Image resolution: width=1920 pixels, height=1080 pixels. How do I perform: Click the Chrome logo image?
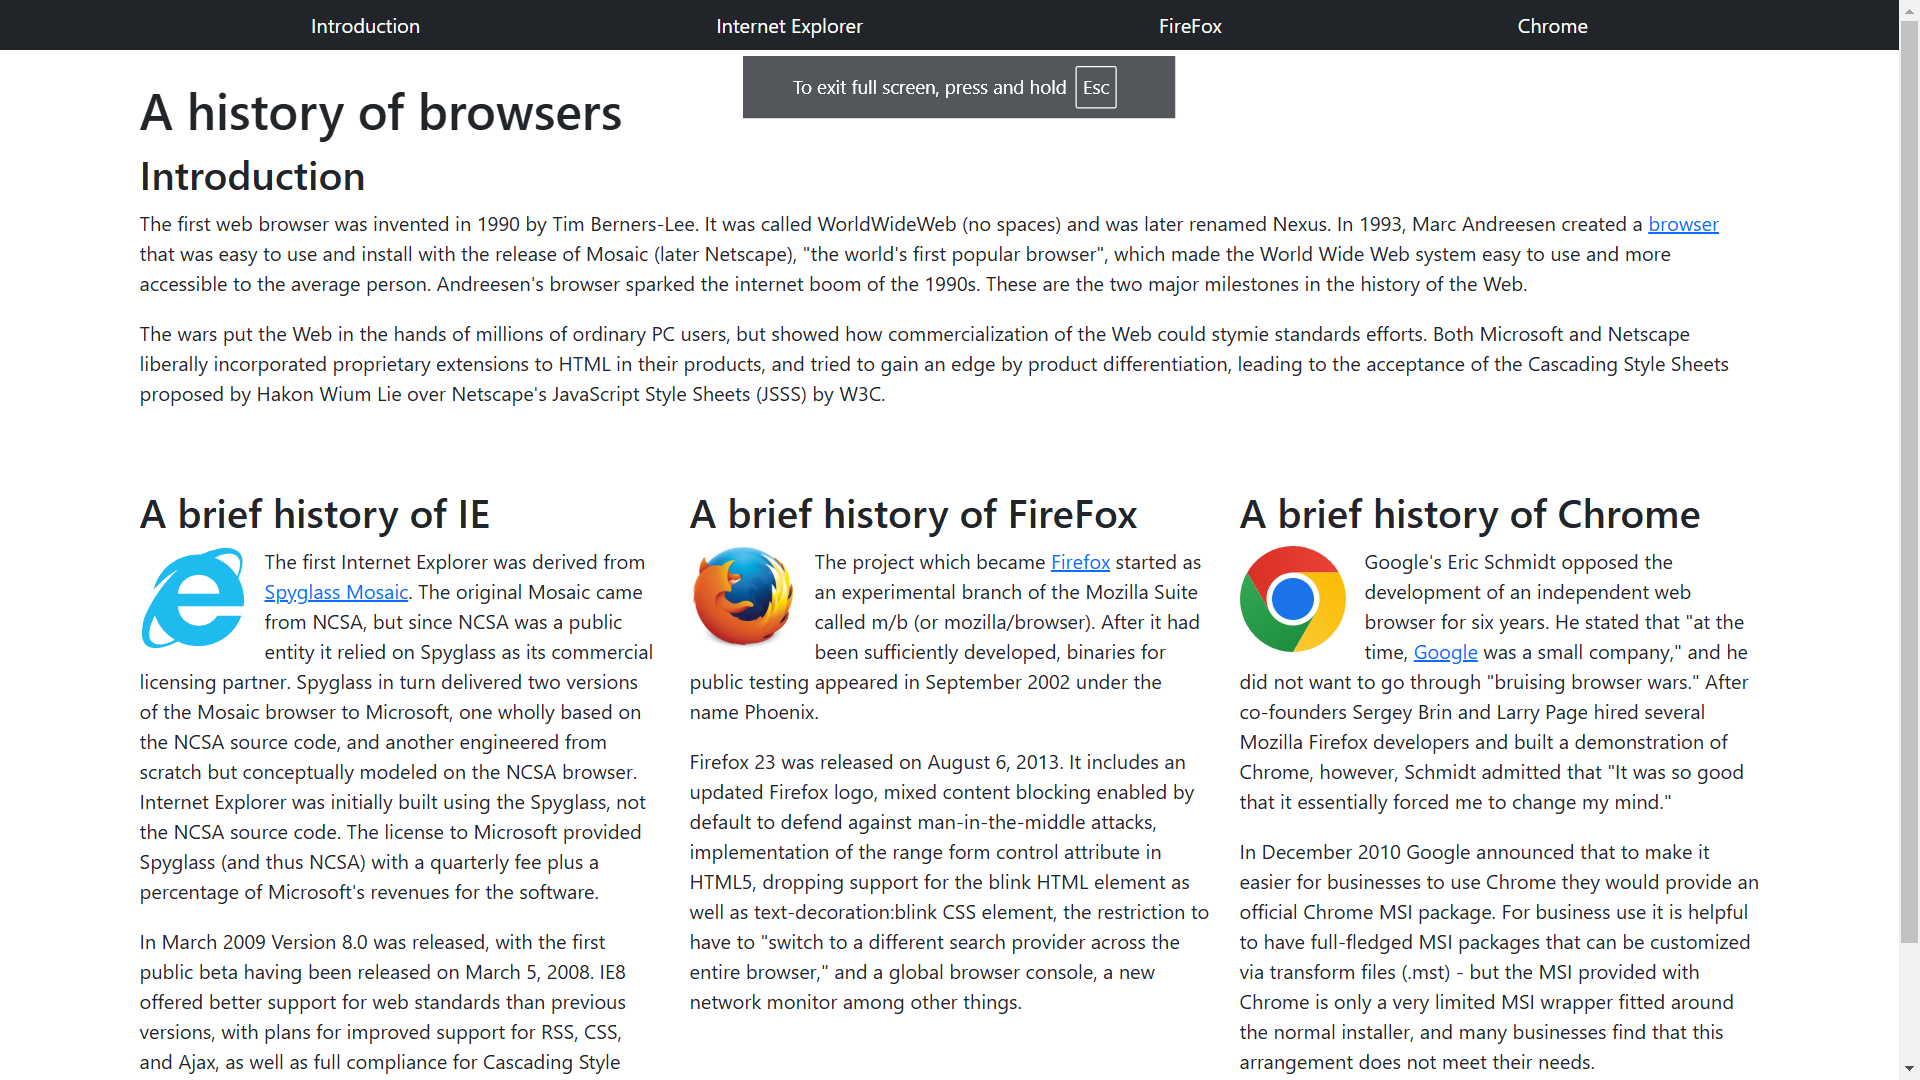pos(1292,599)
